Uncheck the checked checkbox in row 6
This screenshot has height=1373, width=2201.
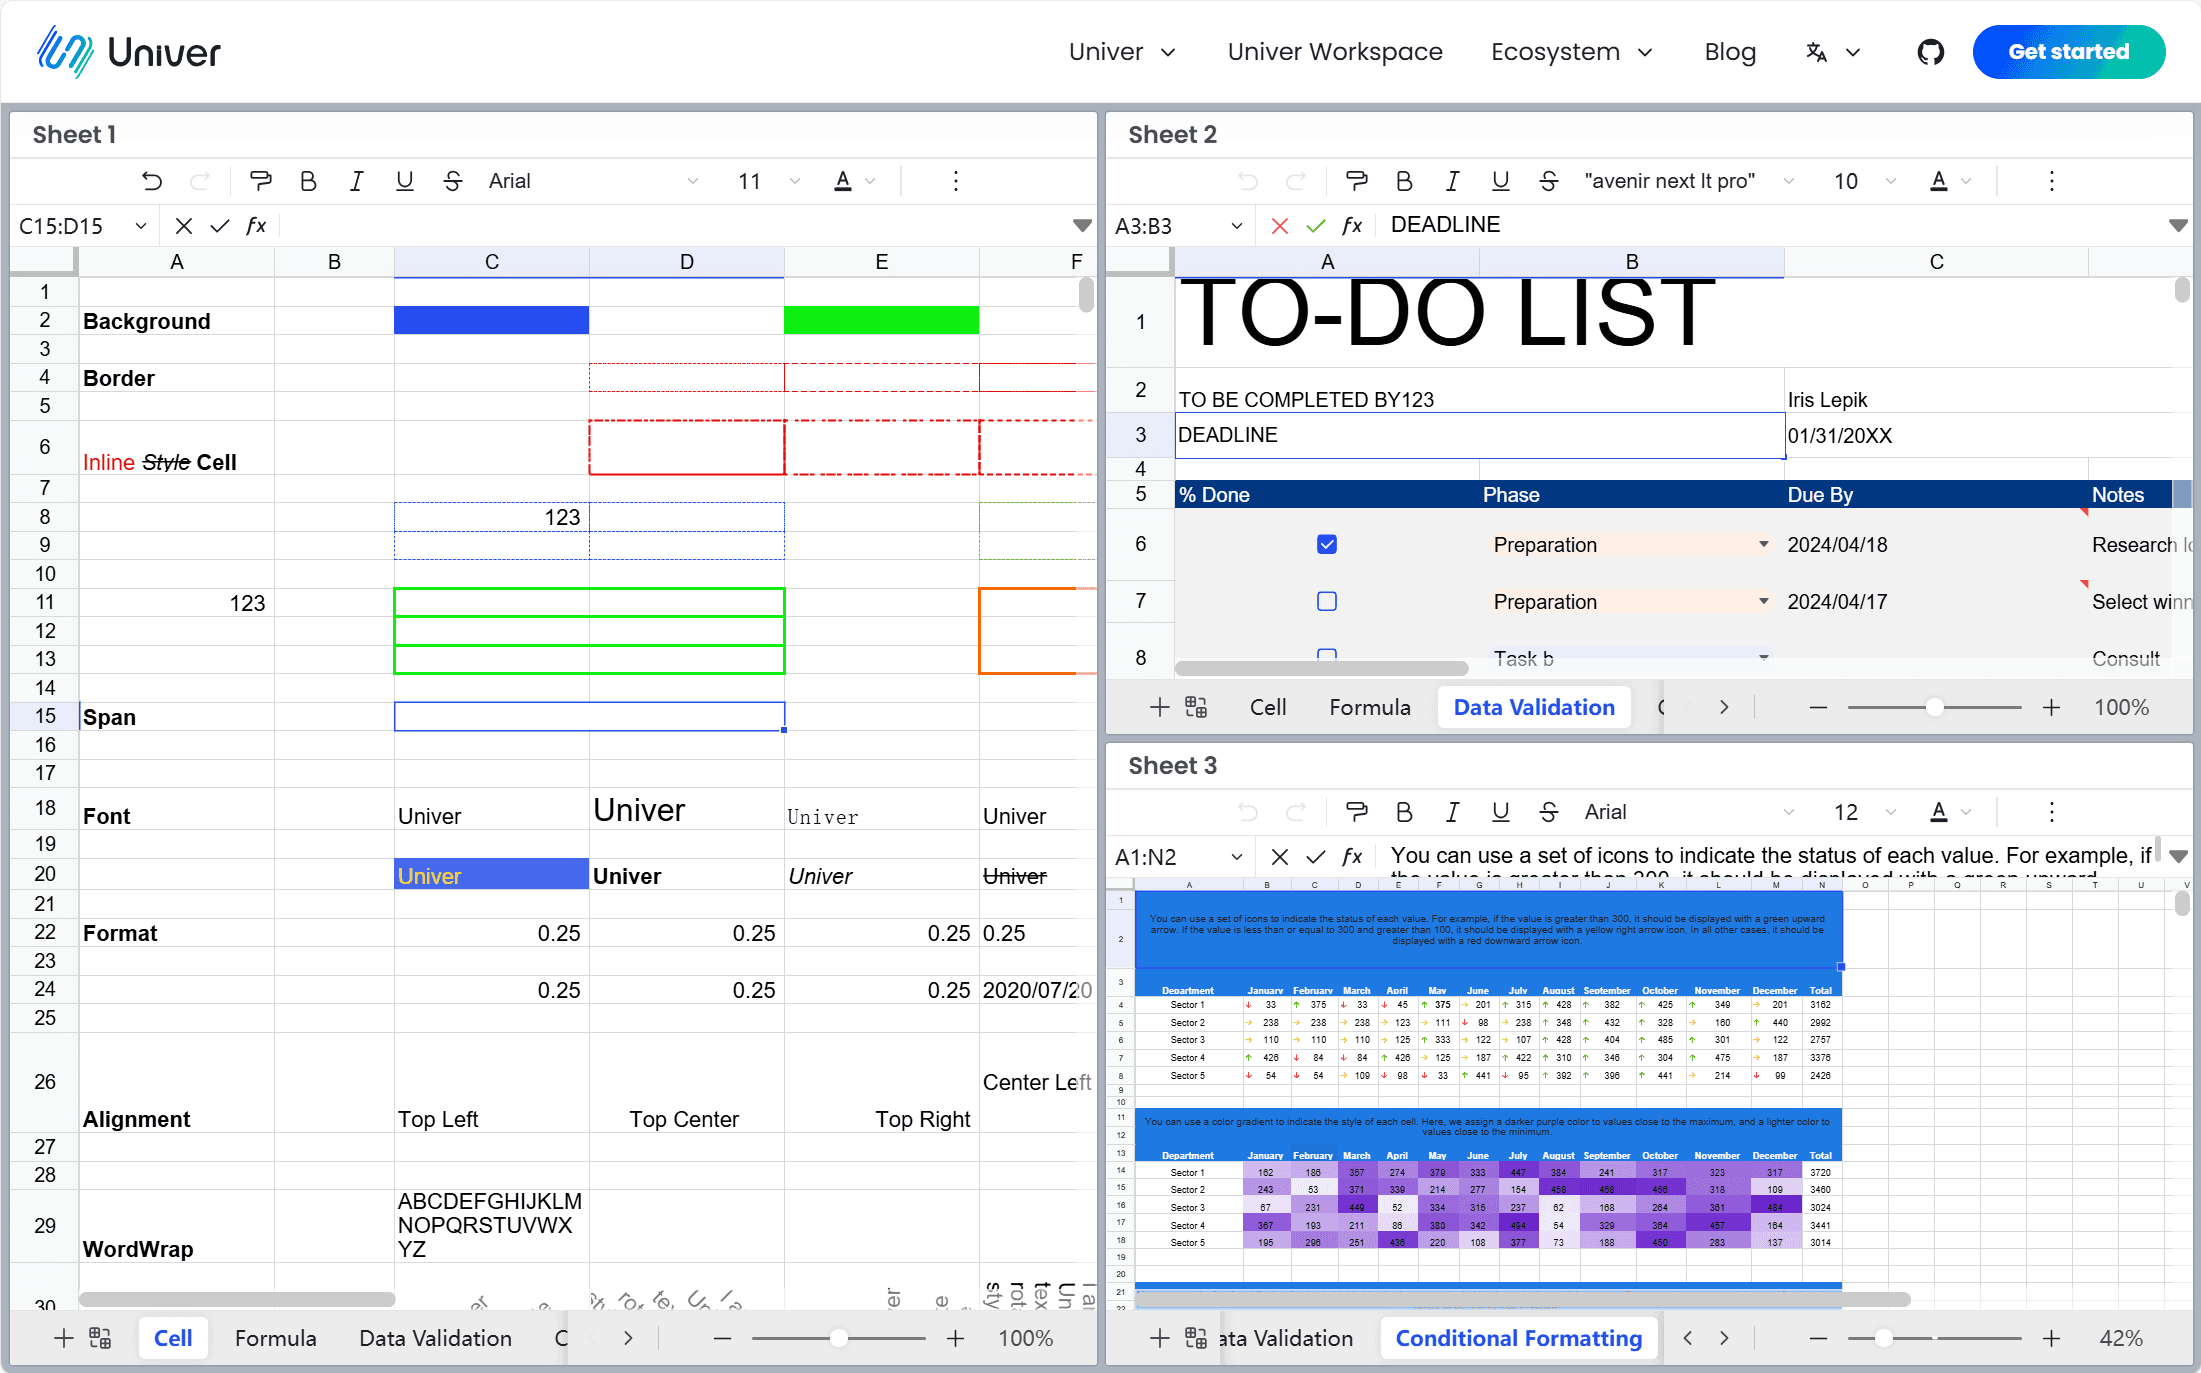tap(1327, 545)
